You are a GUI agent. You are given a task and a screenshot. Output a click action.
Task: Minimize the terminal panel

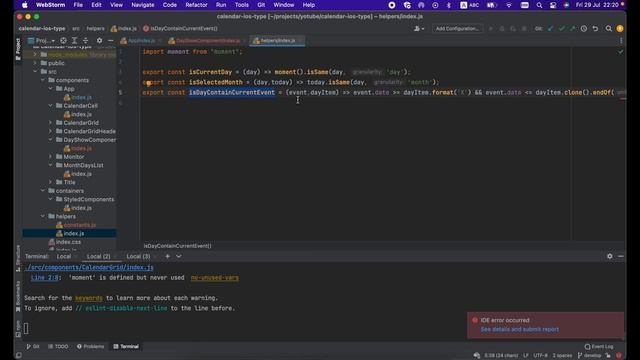coord(621,256)
